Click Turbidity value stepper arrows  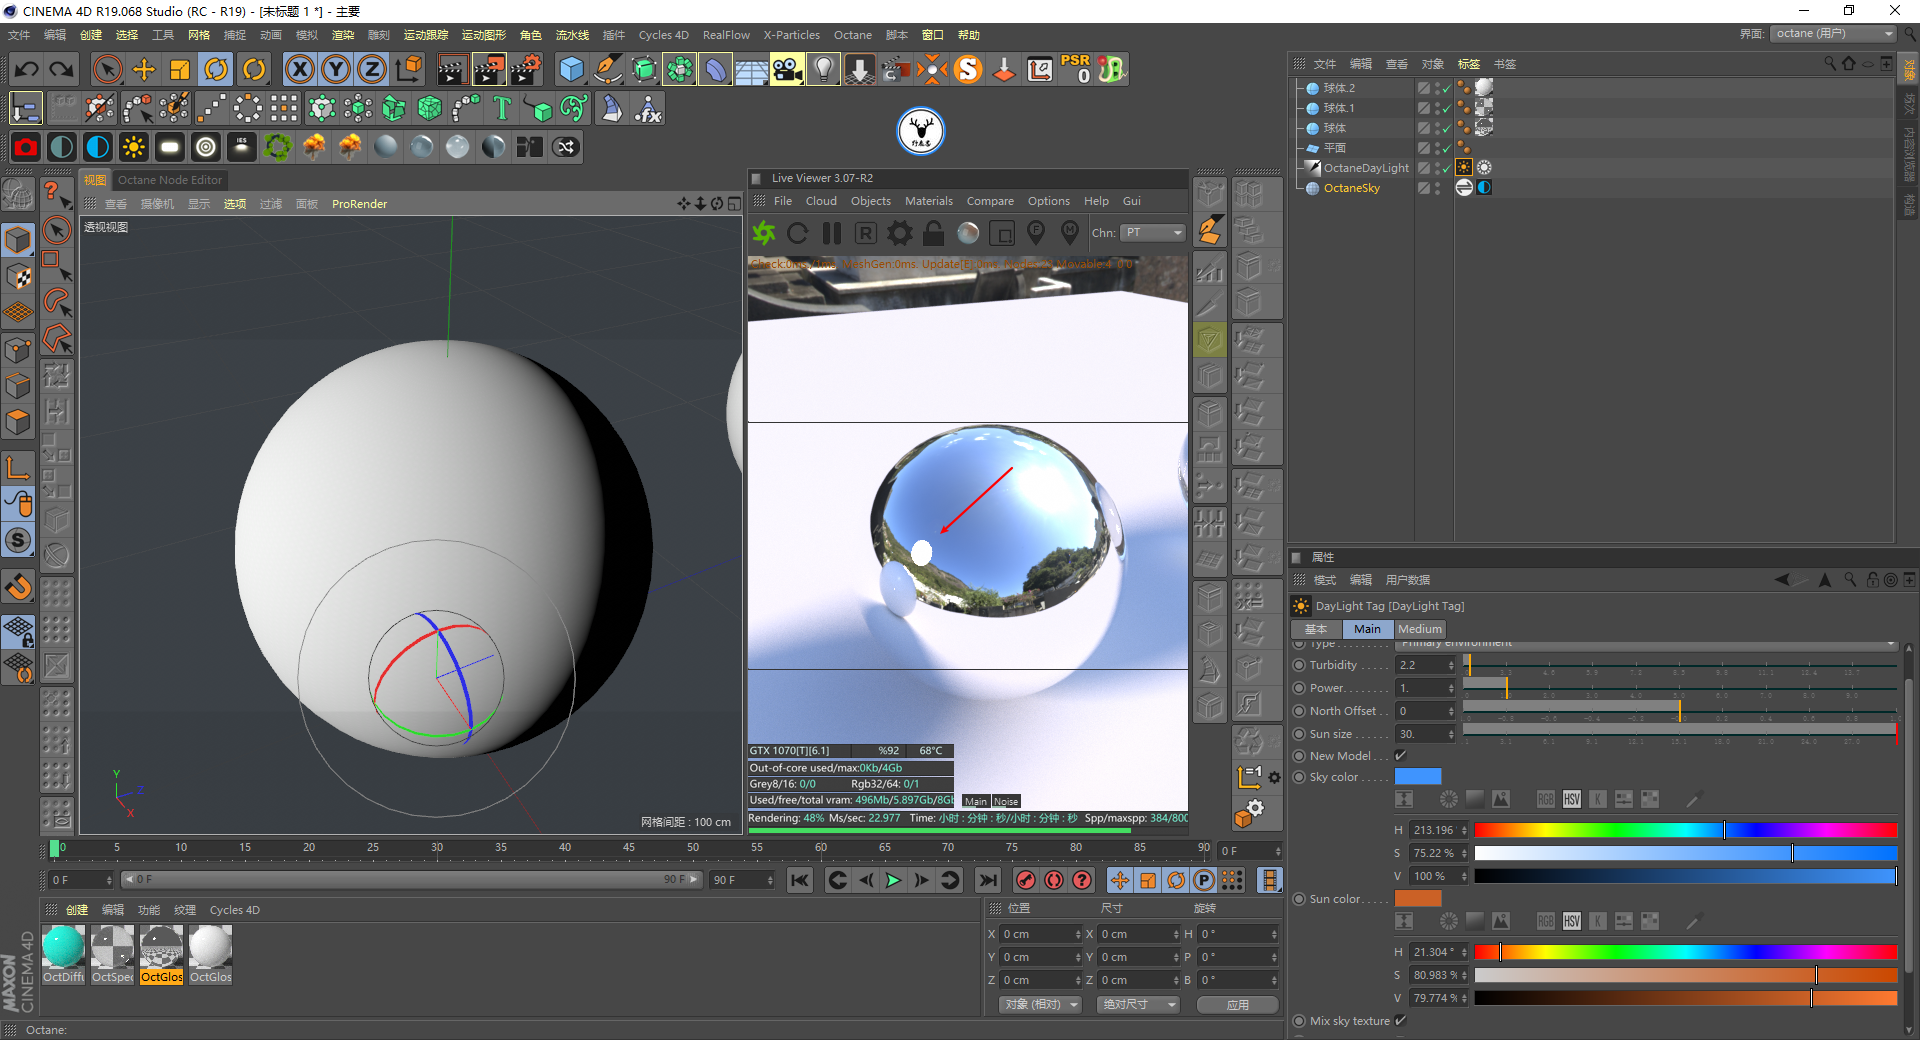pyautogui.click(x=1451, y=665)
